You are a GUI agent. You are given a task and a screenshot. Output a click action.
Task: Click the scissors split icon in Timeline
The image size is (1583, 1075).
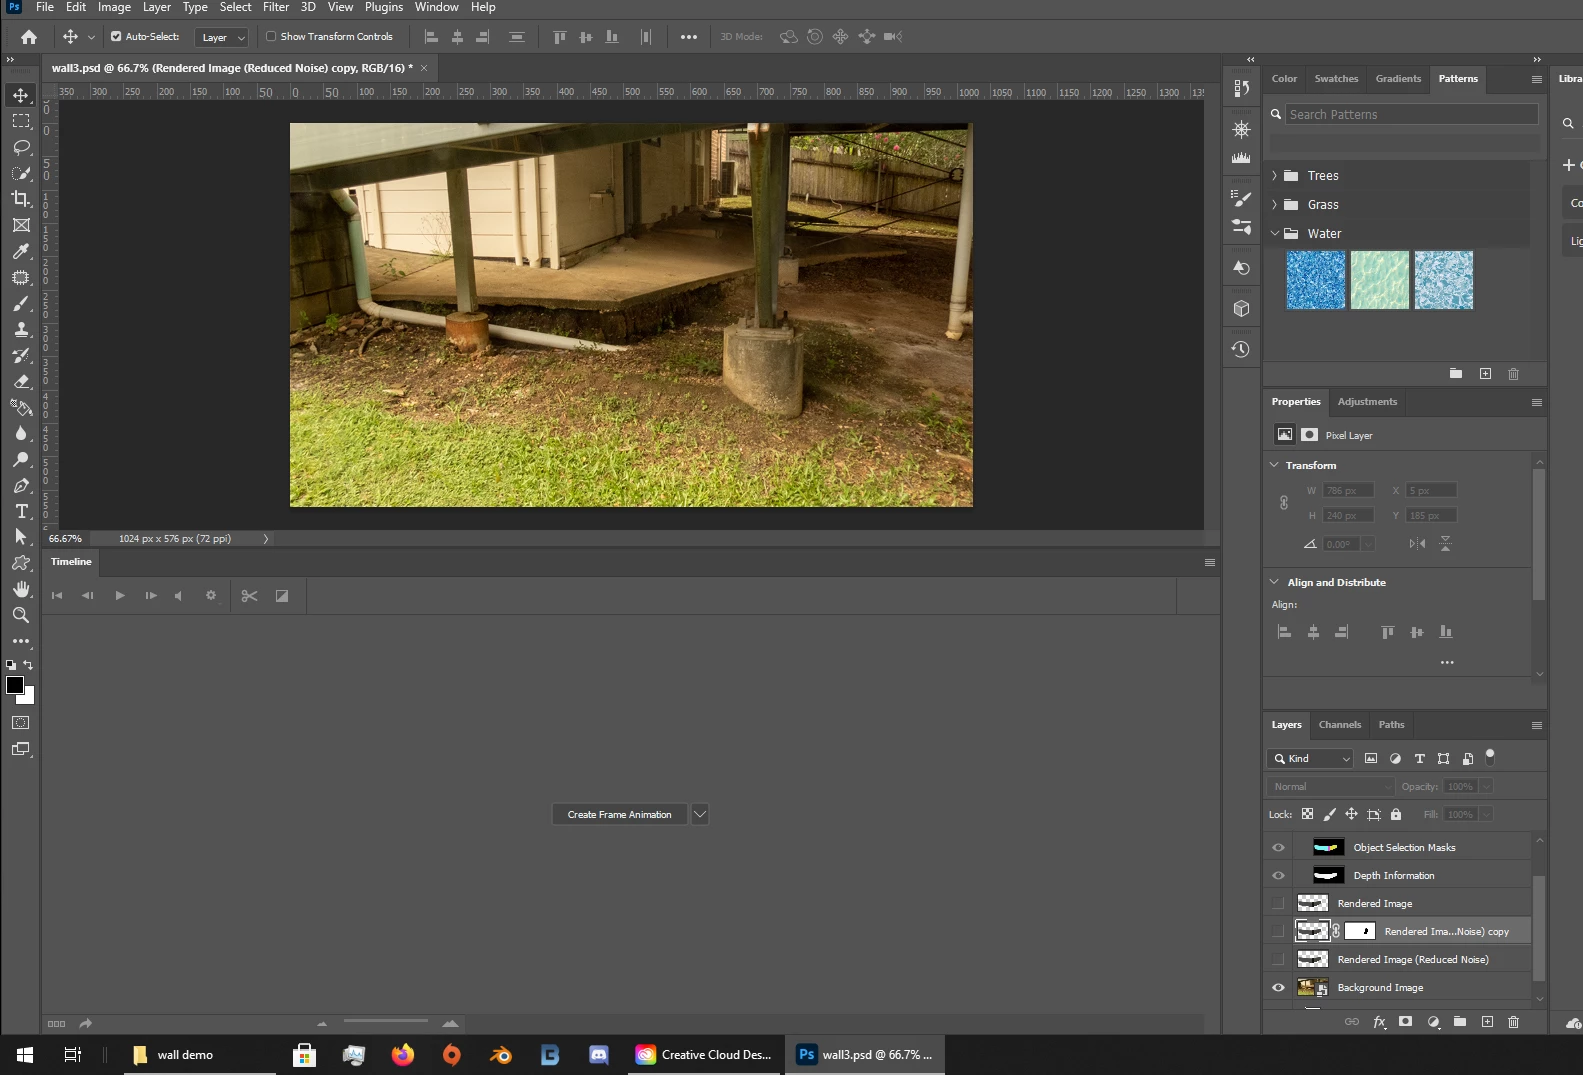click(x=249, y=596)
